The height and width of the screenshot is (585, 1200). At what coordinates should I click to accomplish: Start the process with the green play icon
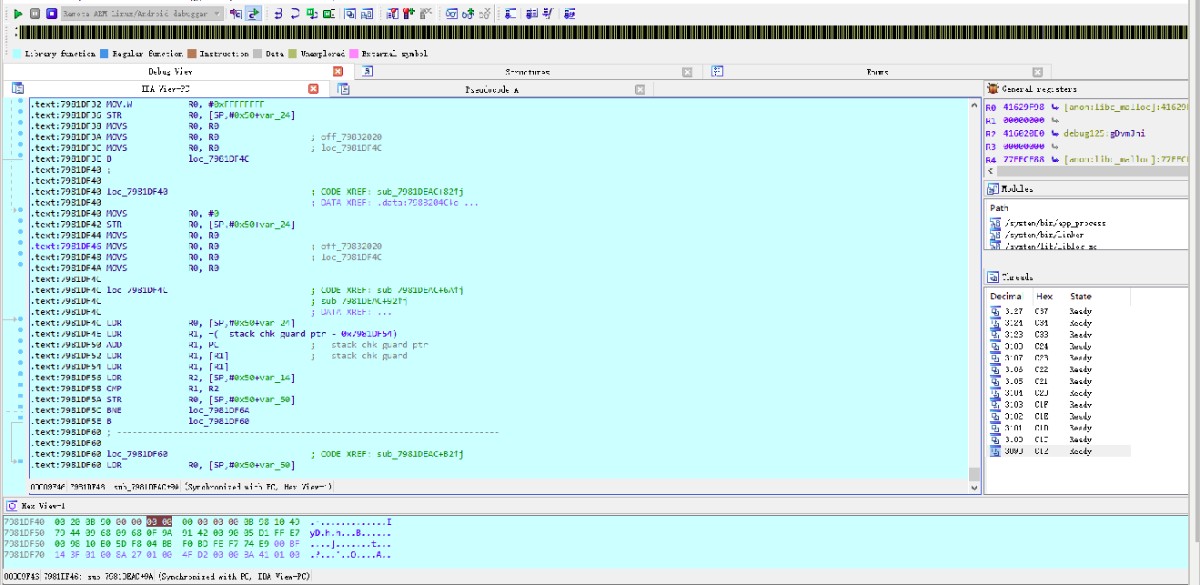click(18, 14)
